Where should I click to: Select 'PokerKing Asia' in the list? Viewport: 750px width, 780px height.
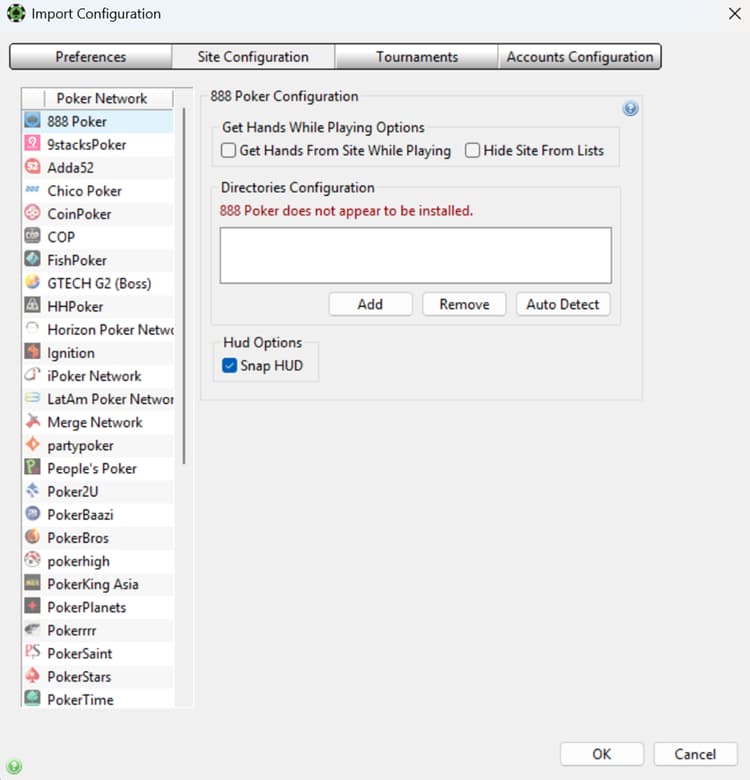click(x=98, y=584)
